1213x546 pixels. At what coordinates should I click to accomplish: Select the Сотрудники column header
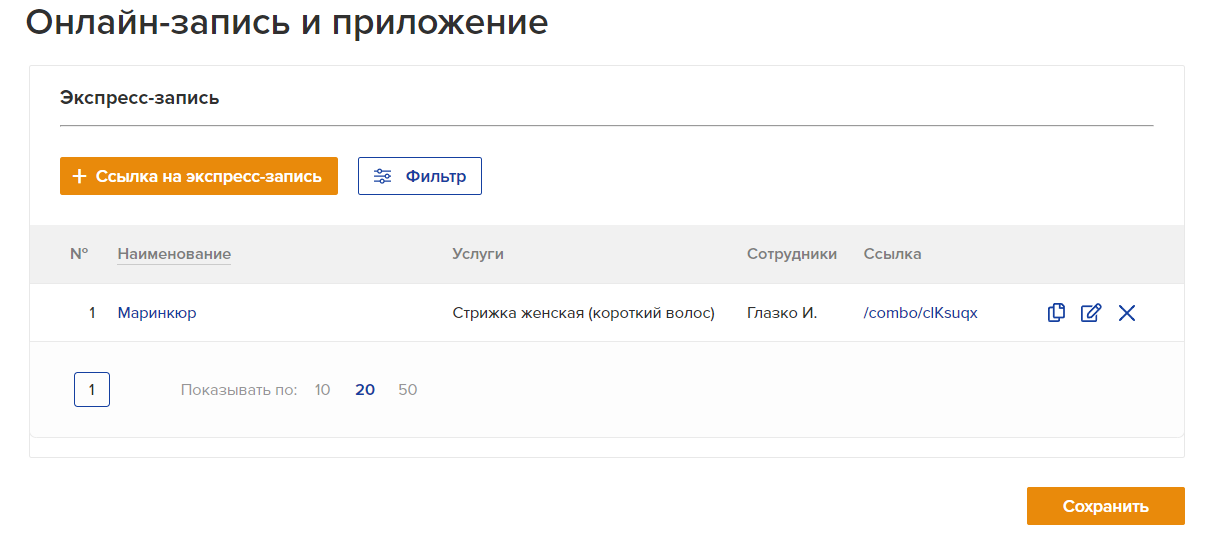792,254
